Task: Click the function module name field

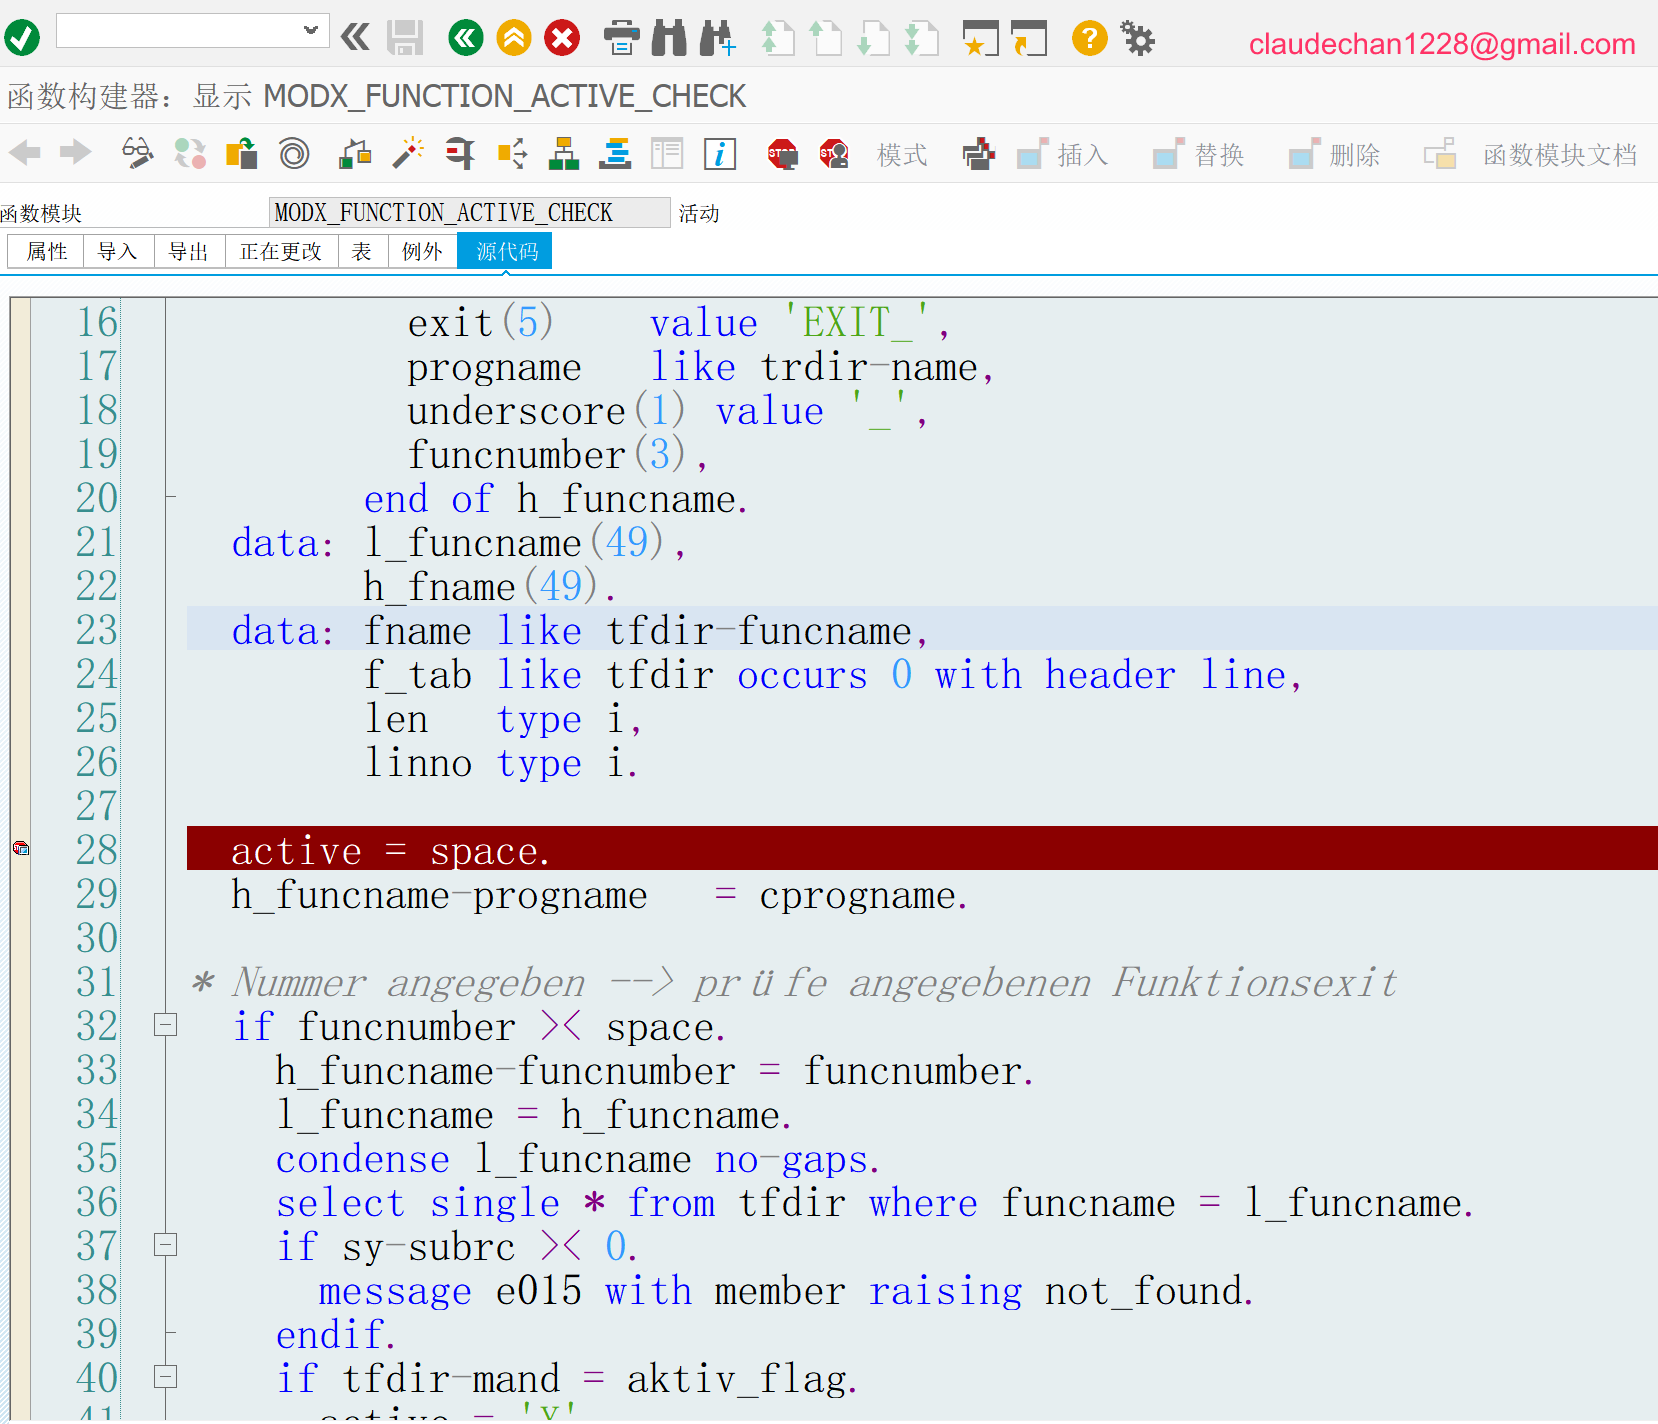Action: coord(469,212)
